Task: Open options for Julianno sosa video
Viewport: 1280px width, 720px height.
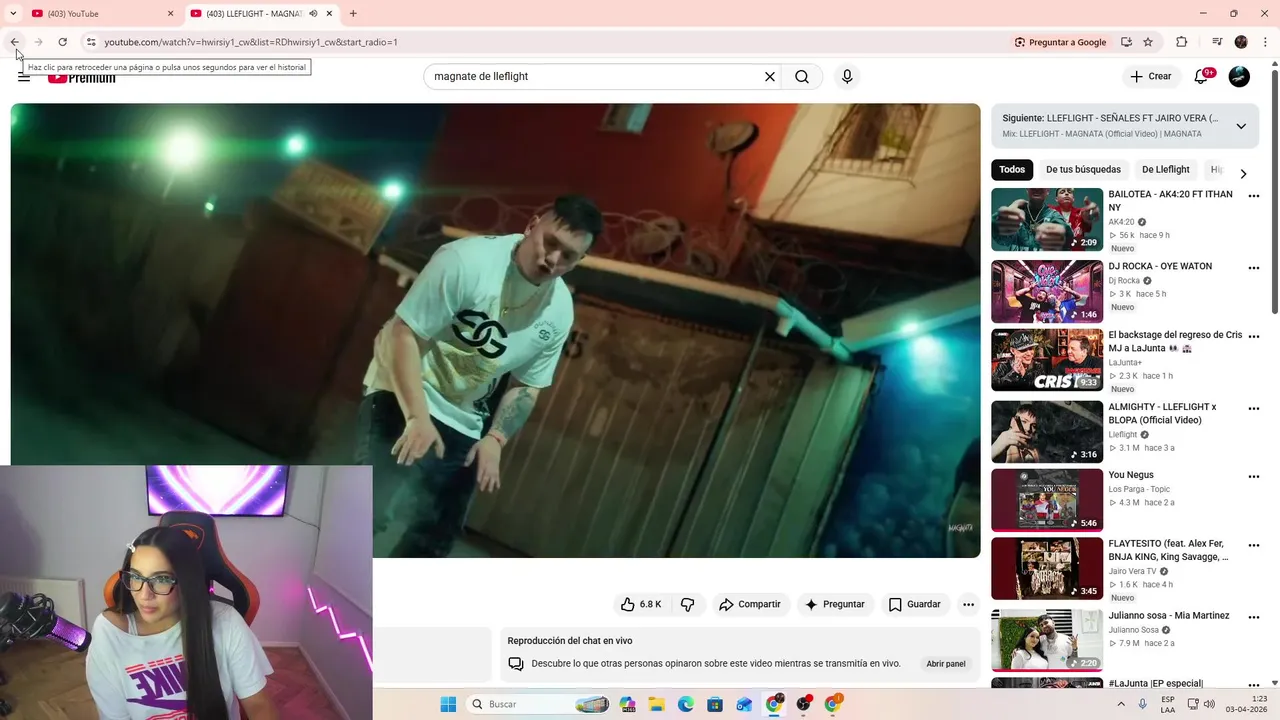Action: pos(1254,618)
